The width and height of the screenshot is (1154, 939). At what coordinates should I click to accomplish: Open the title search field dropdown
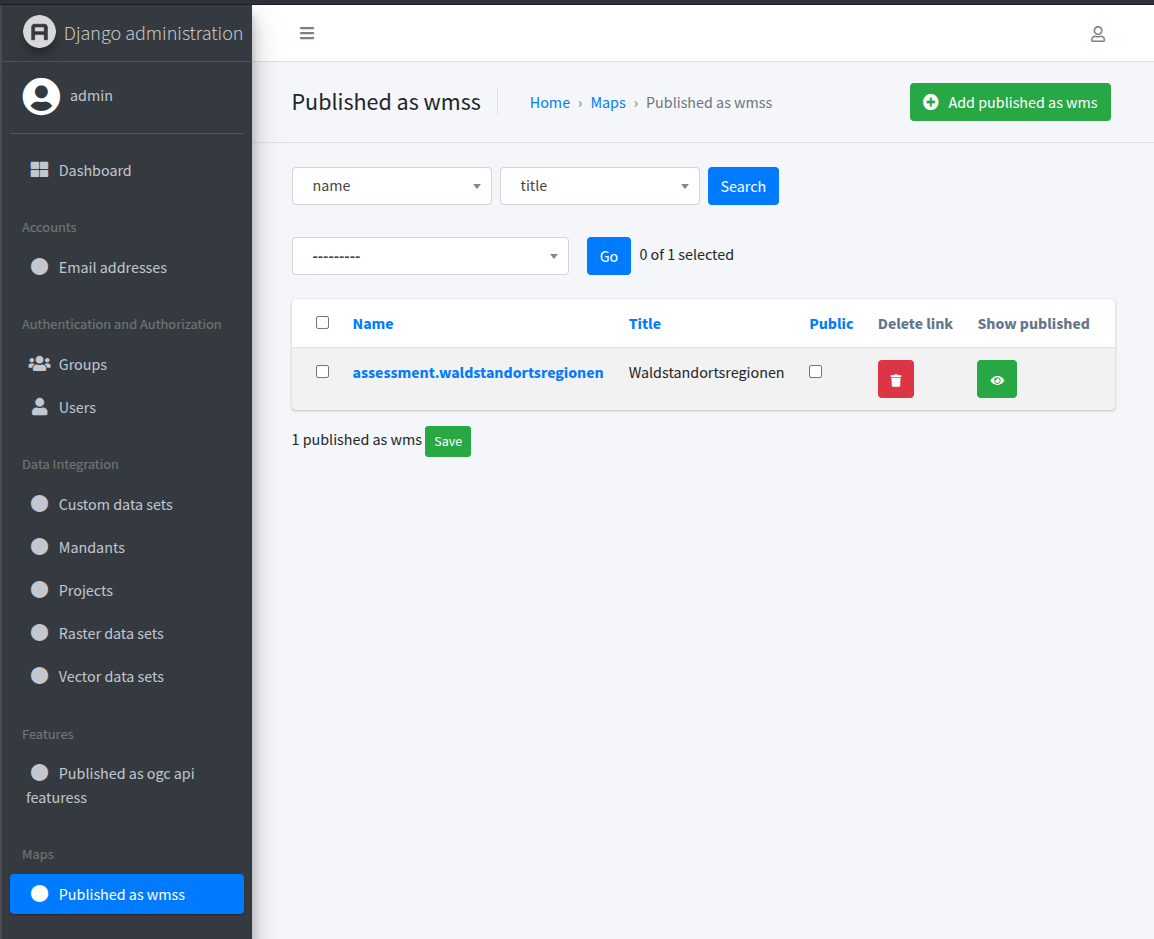[x=600, y=186]
